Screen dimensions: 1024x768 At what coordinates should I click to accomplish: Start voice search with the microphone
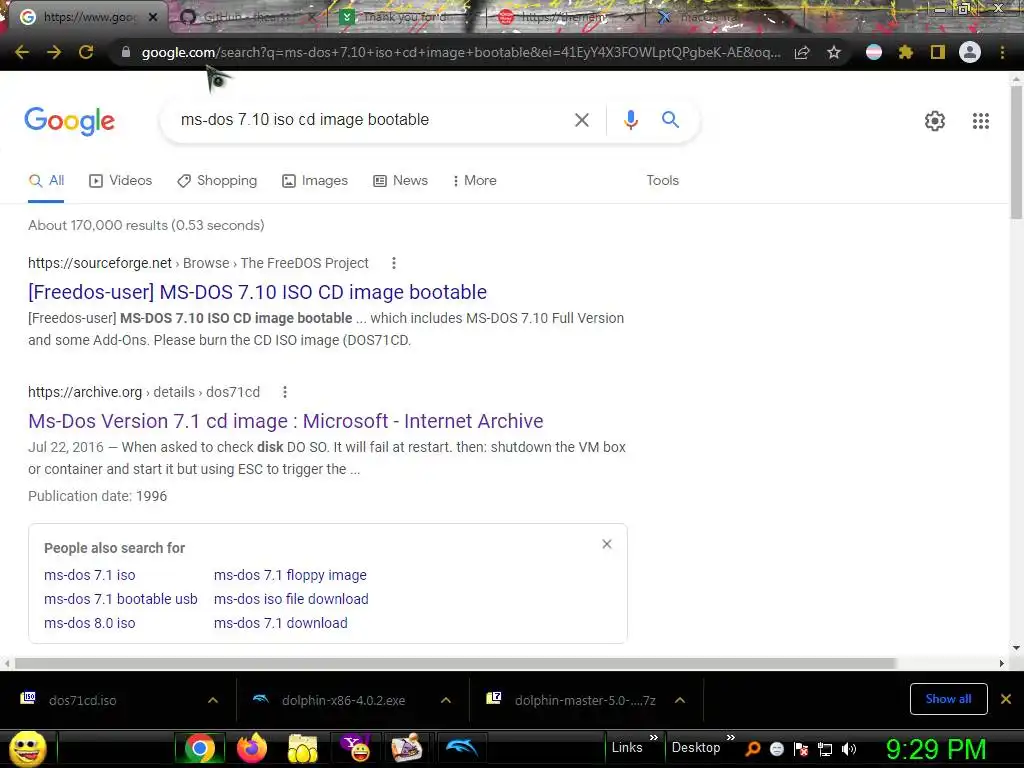coord(630,120)
